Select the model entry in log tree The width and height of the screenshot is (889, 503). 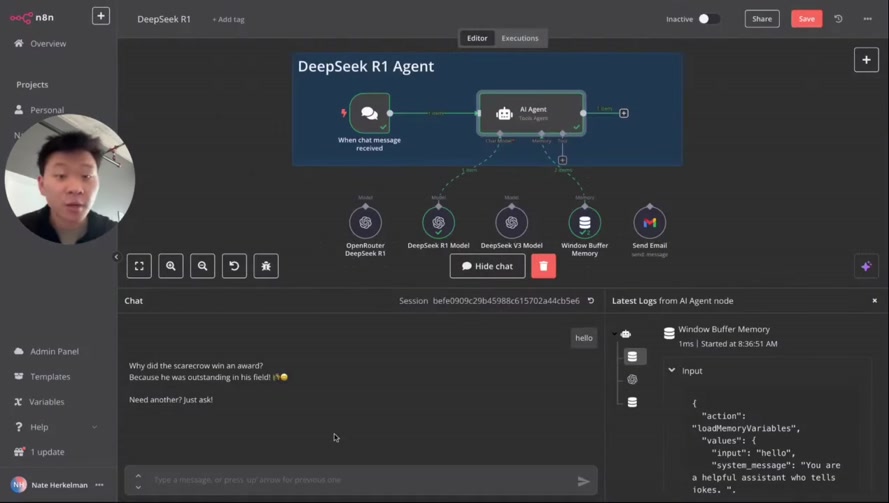633,379
